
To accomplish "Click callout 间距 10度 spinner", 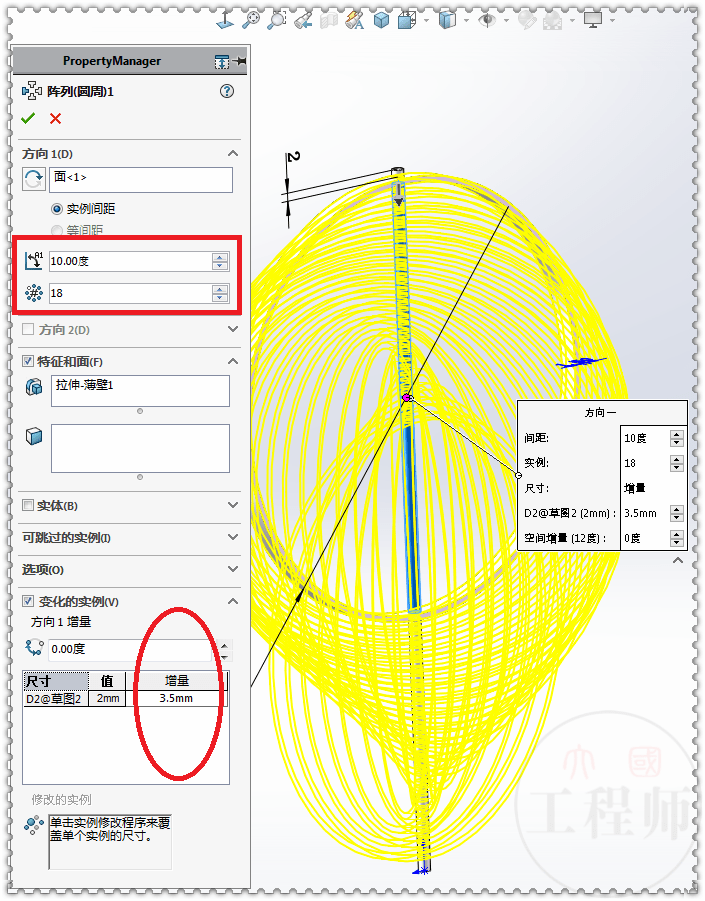I will (x=677, y=438).
